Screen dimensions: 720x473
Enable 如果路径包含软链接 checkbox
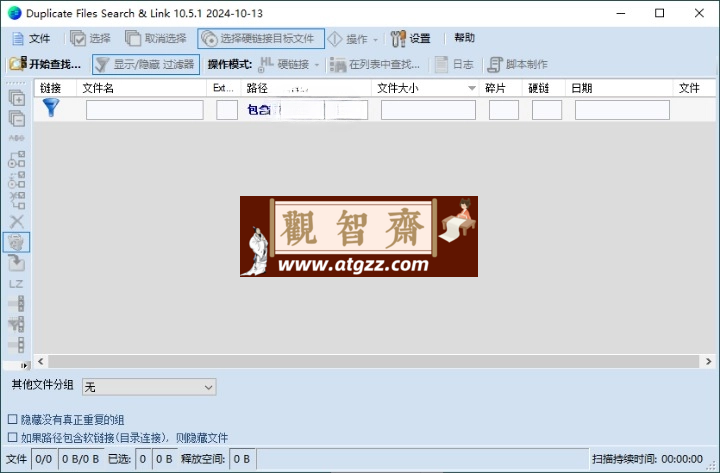point(12,437)
